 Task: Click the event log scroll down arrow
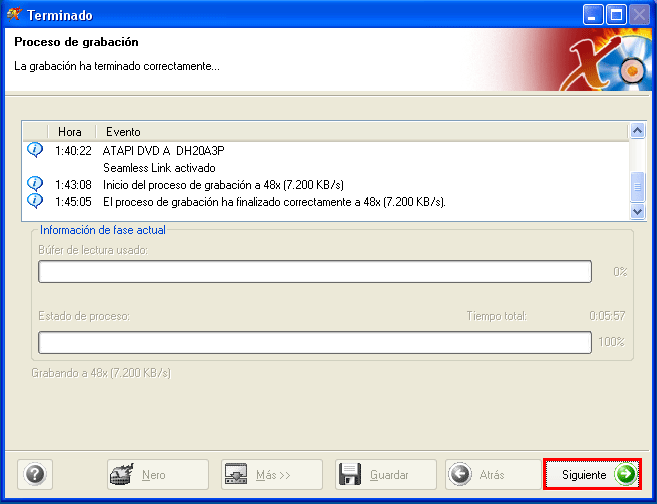pyautogui.click(x=637, y=212)
